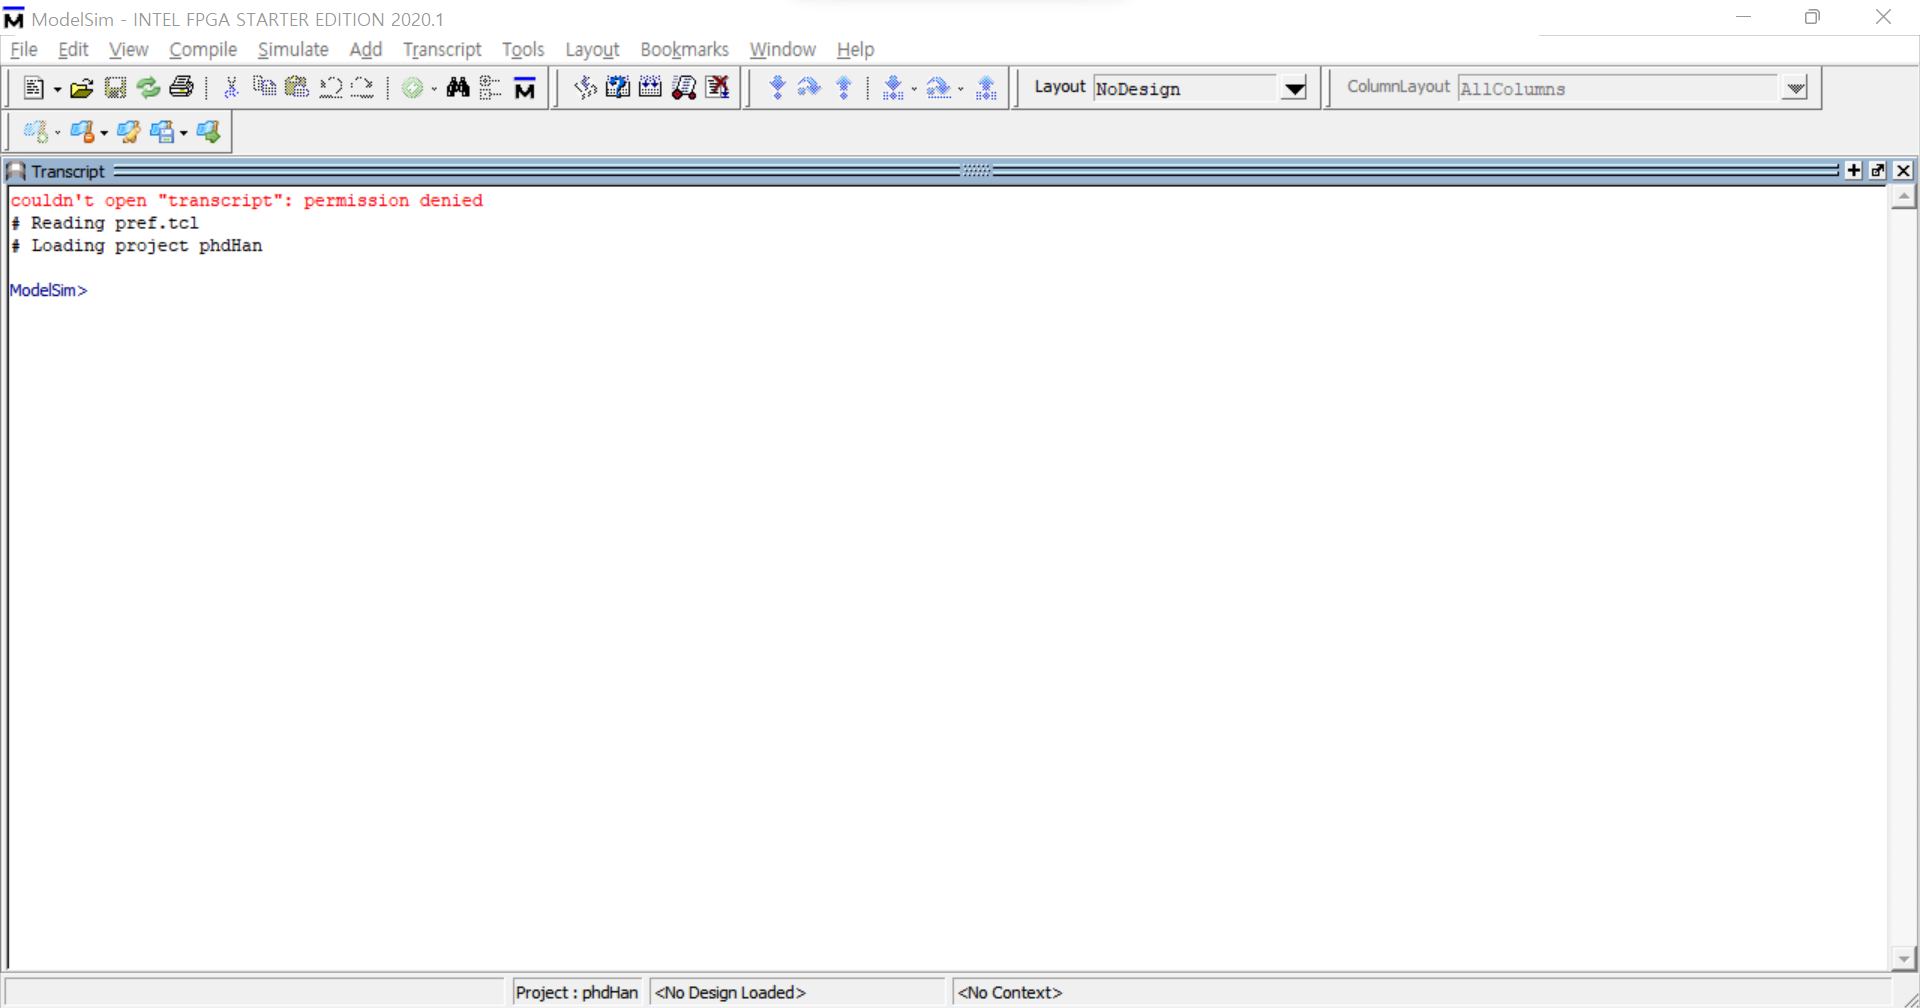Image resolution: width=1920 pixels, height=1008 pixels.
Task: Click Step Out Current instance icon
Action: [x=986, y=88]
